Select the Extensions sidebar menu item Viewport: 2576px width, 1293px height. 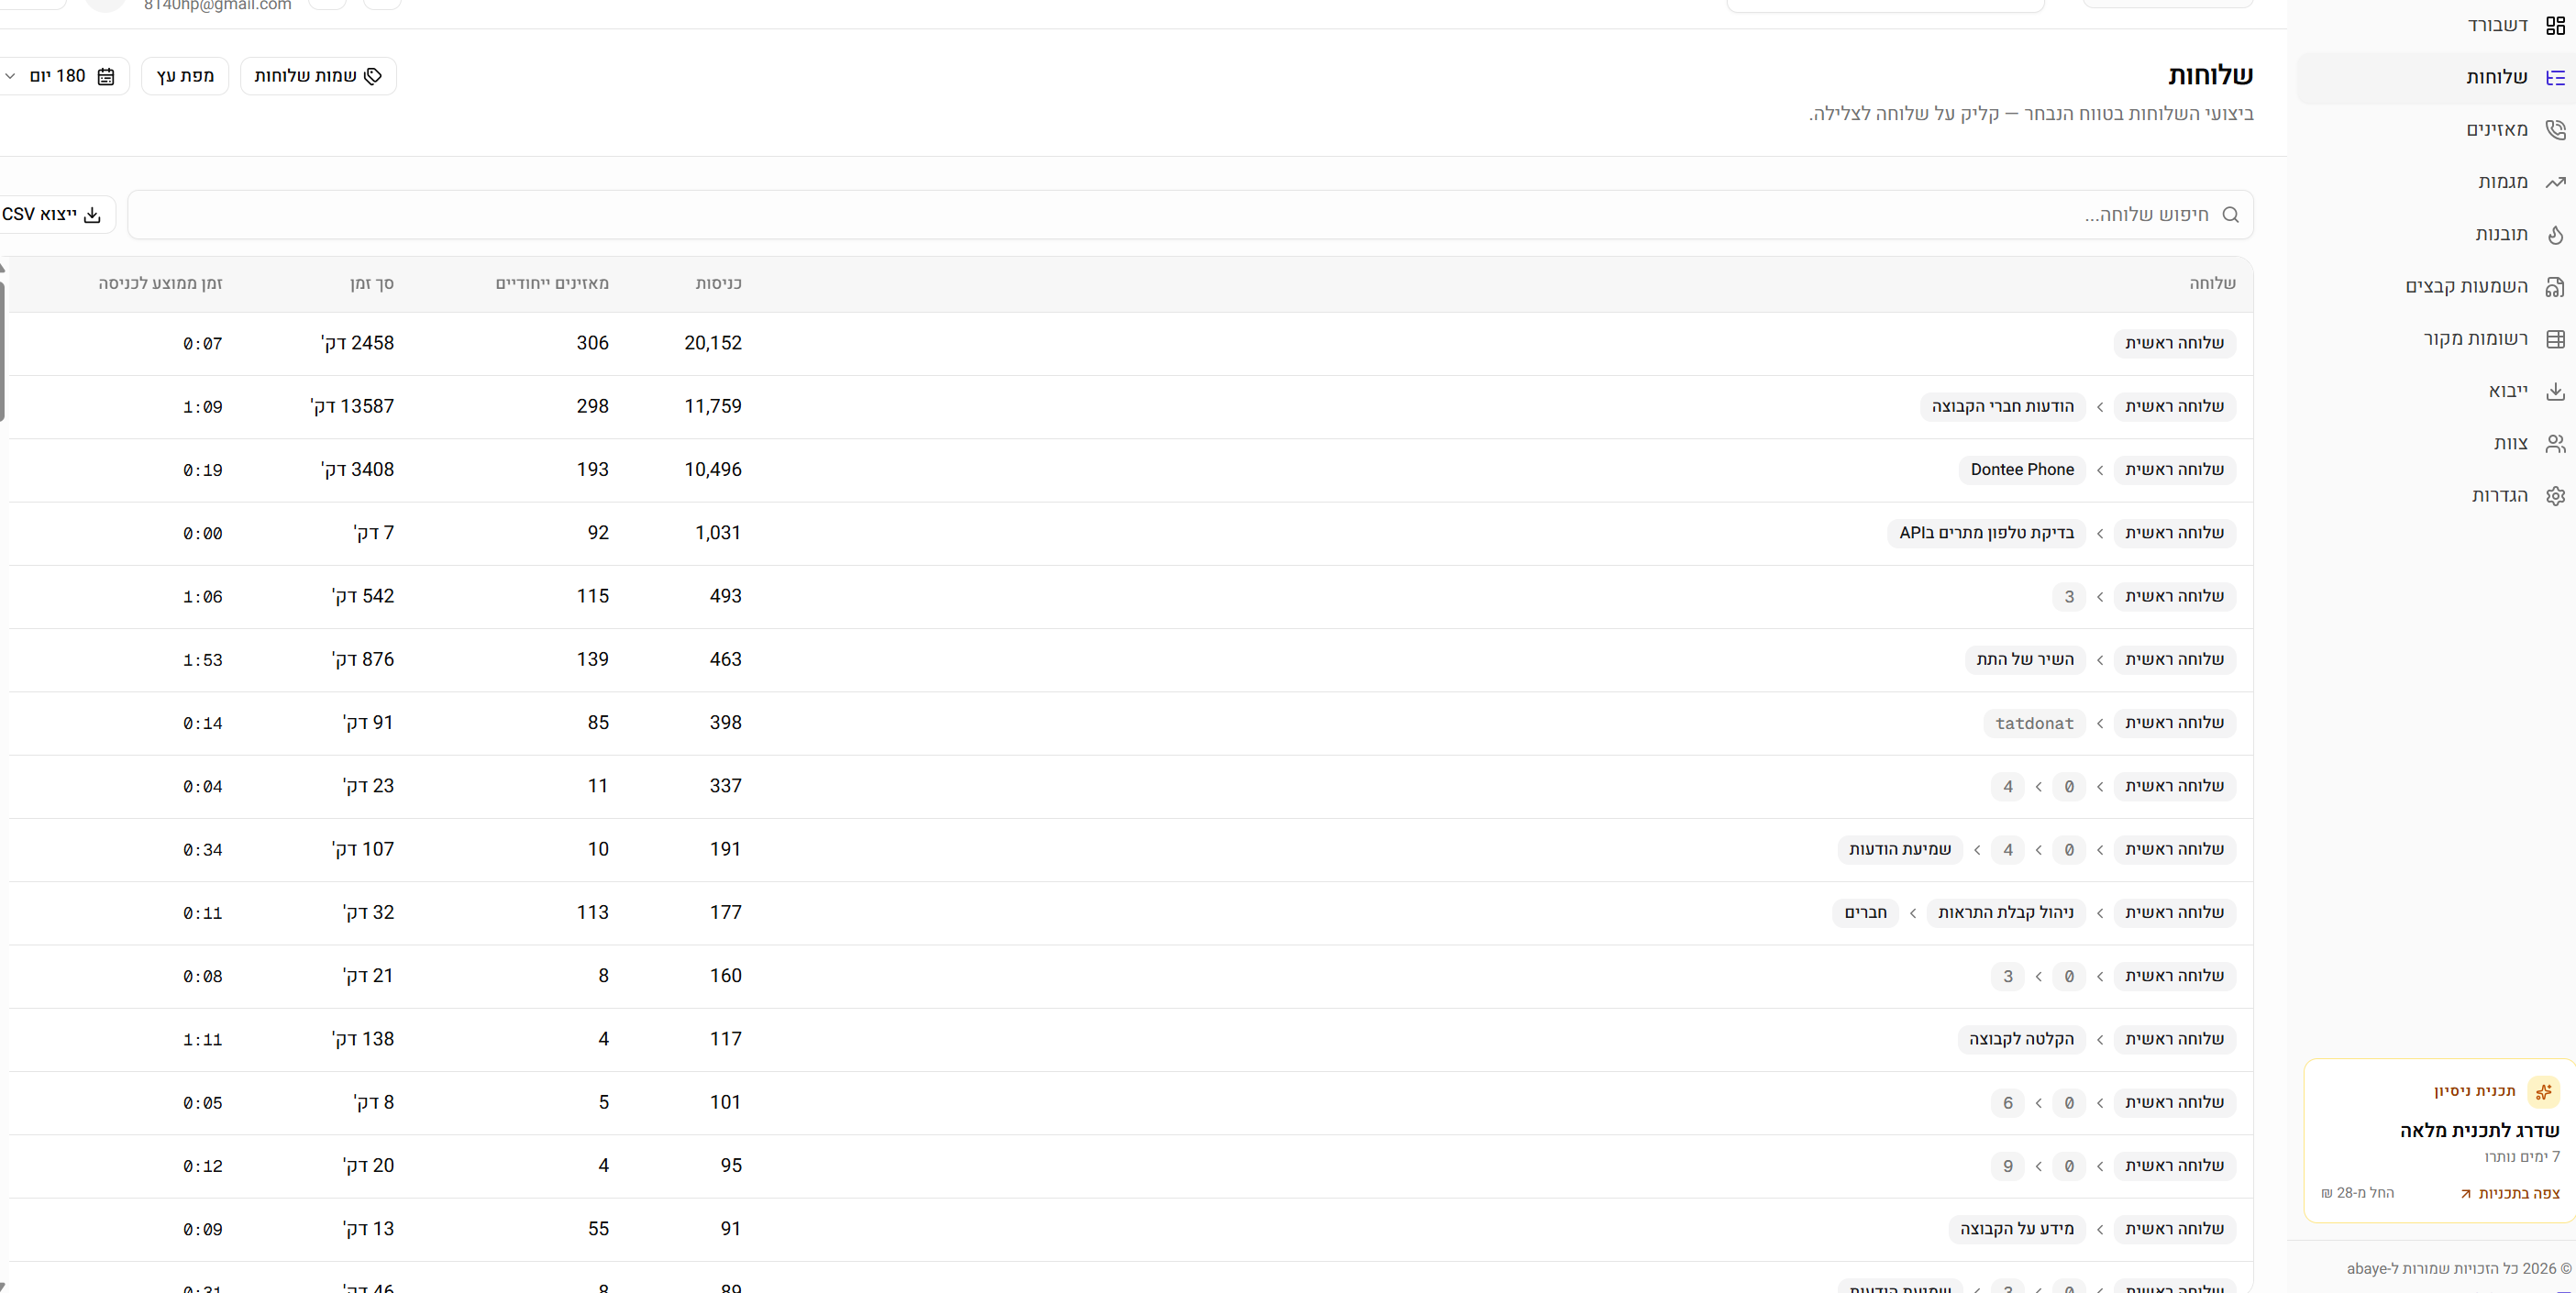tap(2495, 77)
